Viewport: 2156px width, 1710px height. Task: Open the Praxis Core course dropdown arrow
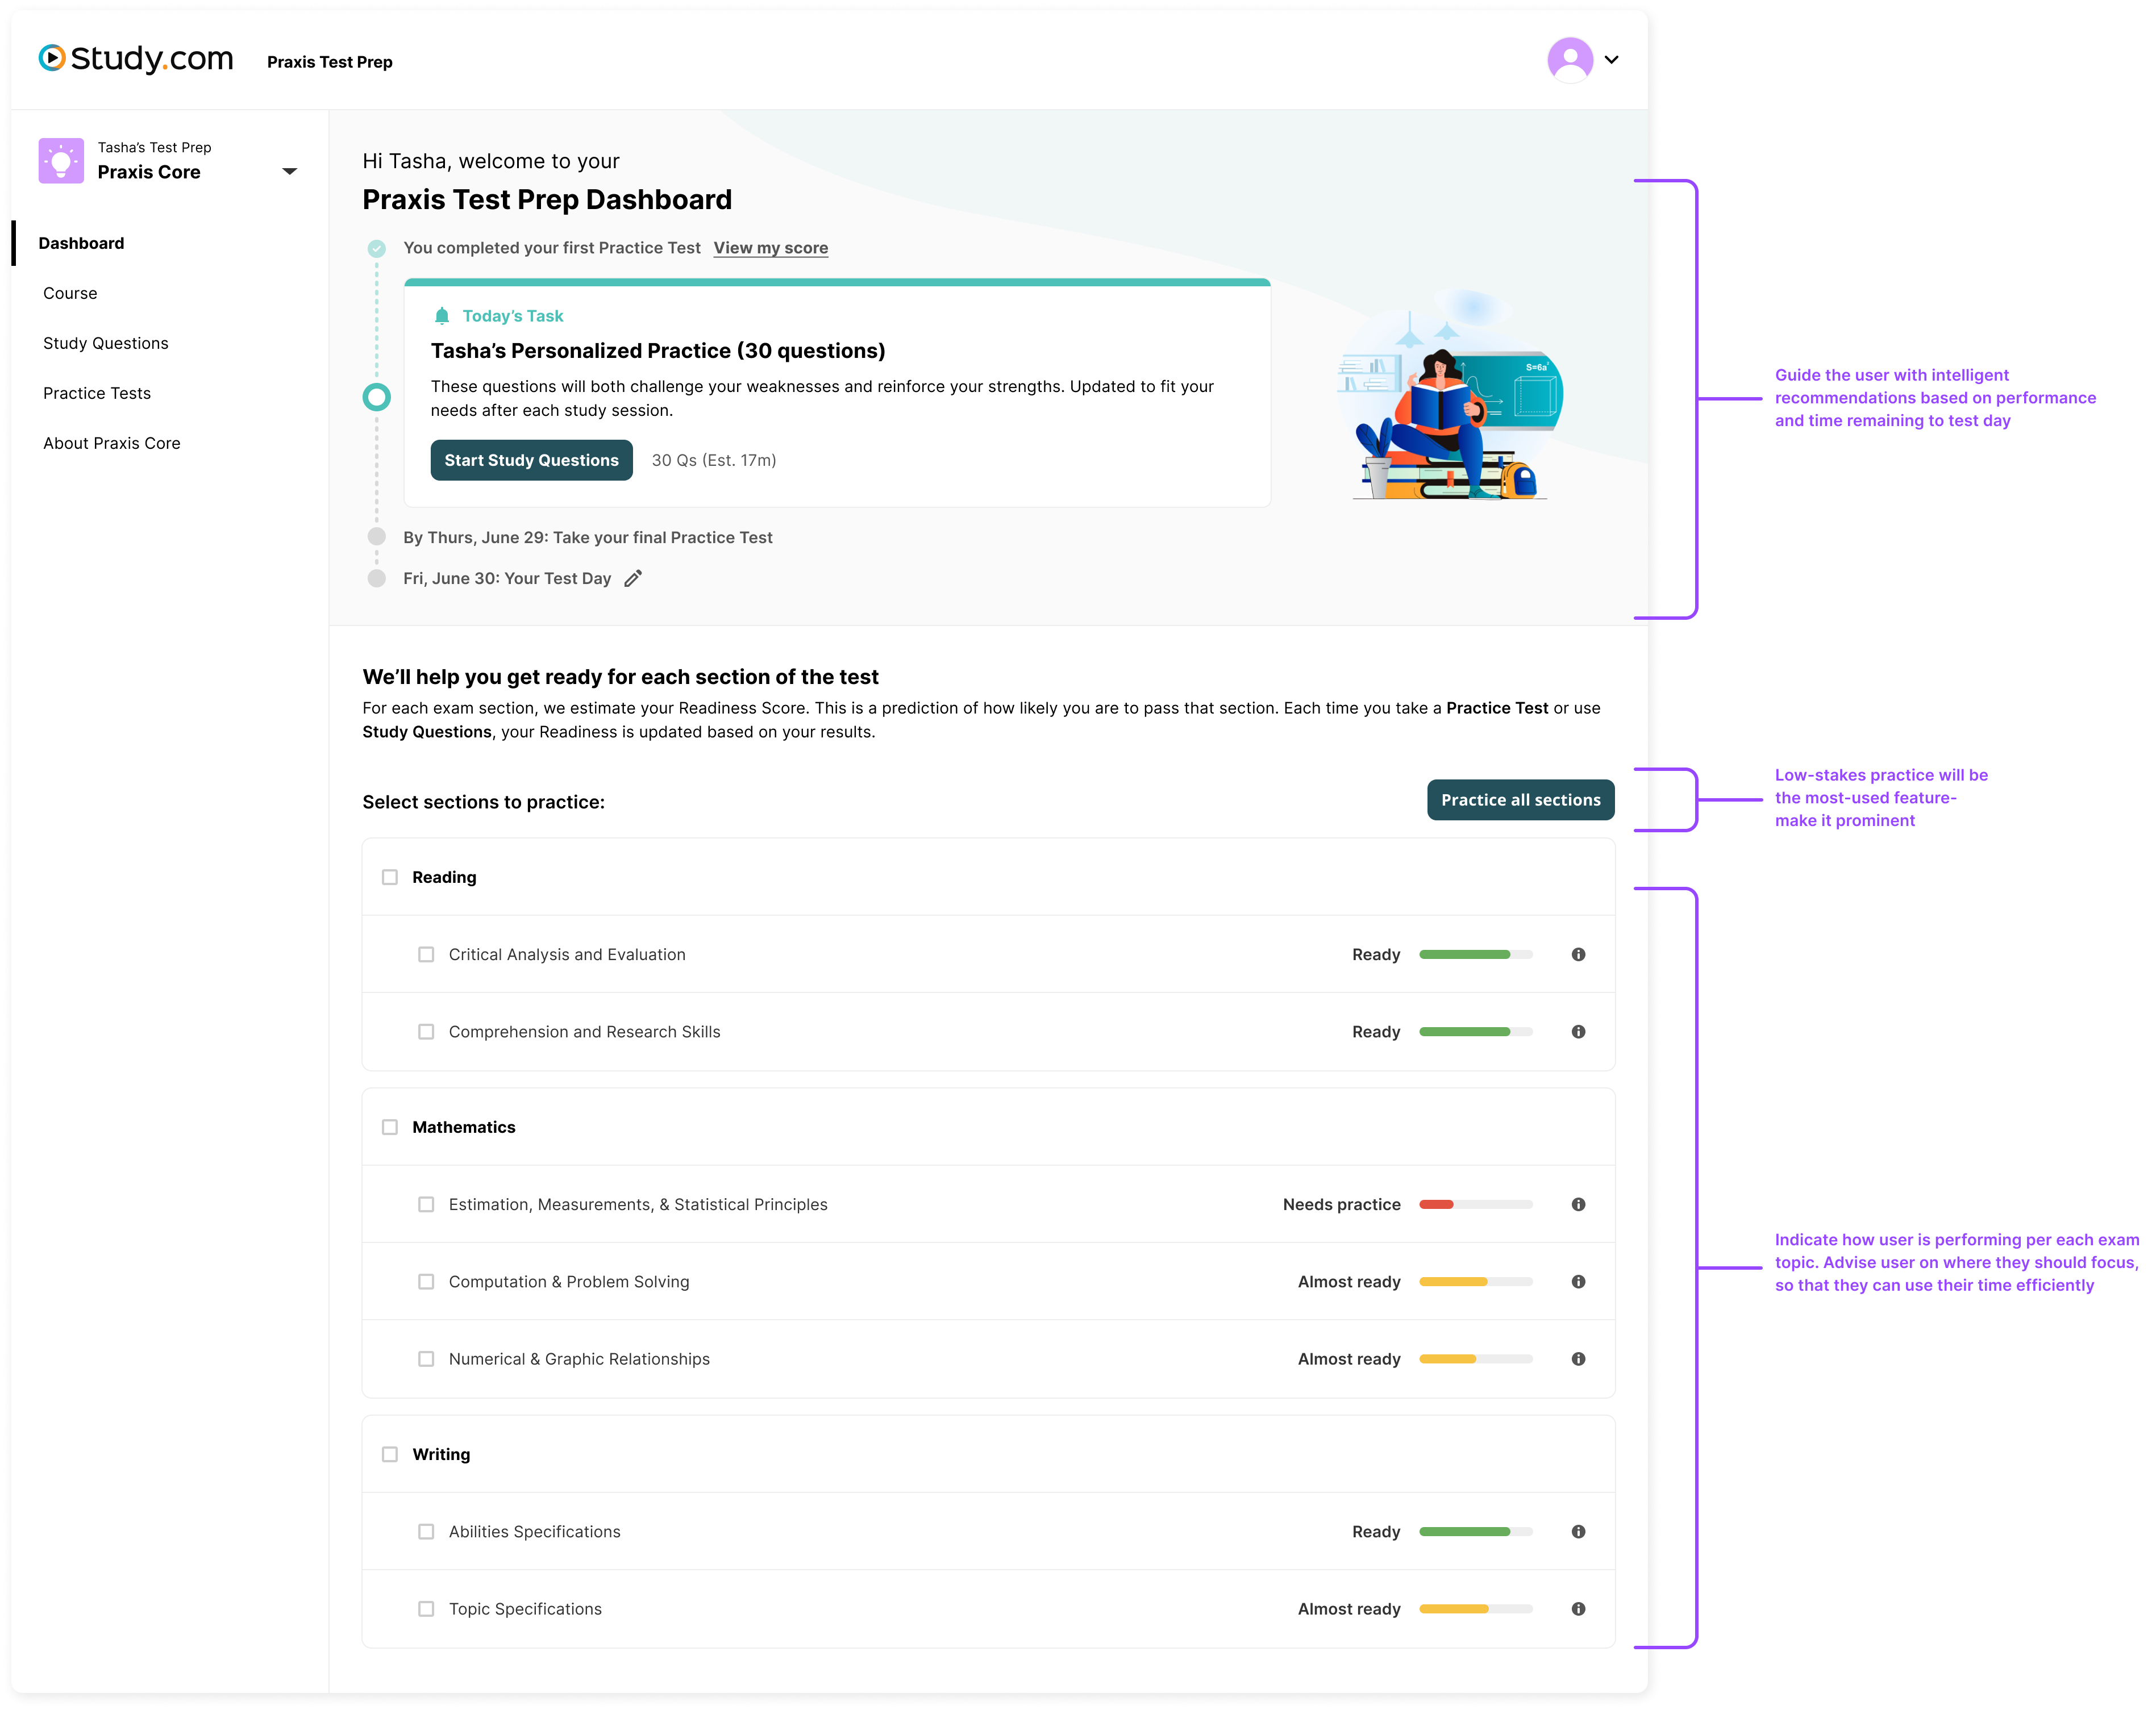click(x=289, y=172)
